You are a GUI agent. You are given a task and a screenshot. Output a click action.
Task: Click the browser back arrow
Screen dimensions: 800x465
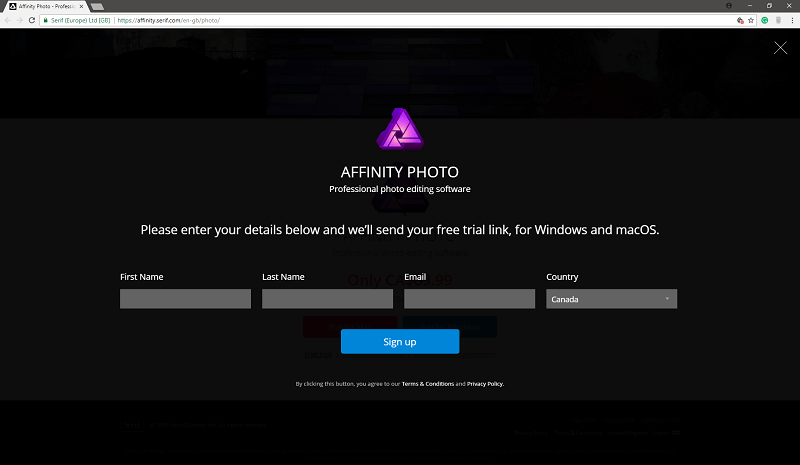(x=8, y=20)
